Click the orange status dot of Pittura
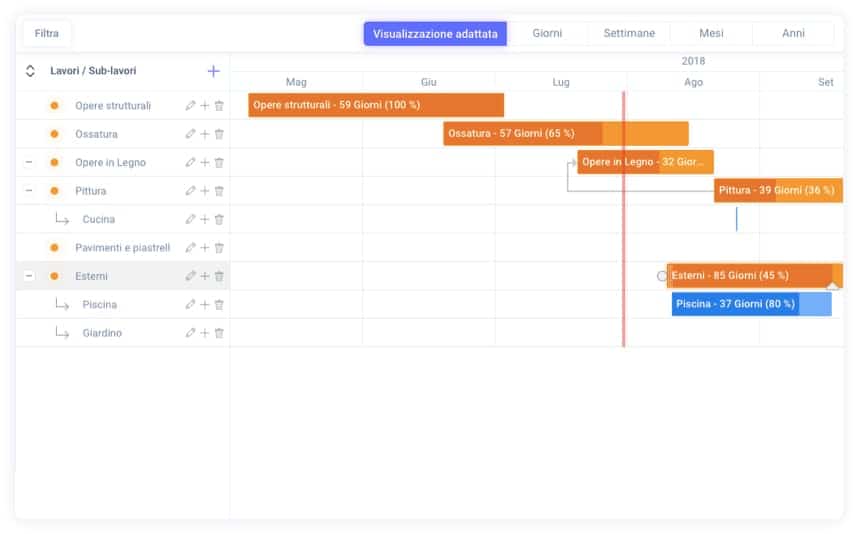This screenshot has height=534, width=858. (x=54, y=191)
